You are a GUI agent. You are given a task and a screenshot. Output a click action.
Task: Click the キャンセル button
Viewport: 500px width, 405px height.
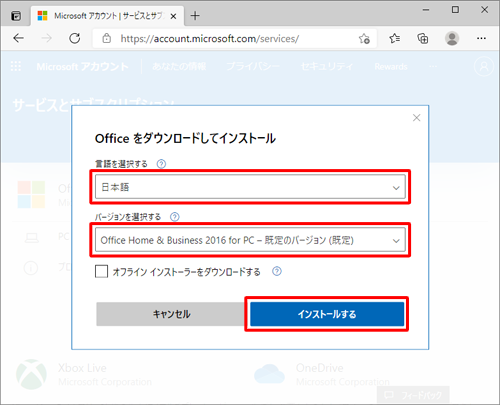pos(171,314)
